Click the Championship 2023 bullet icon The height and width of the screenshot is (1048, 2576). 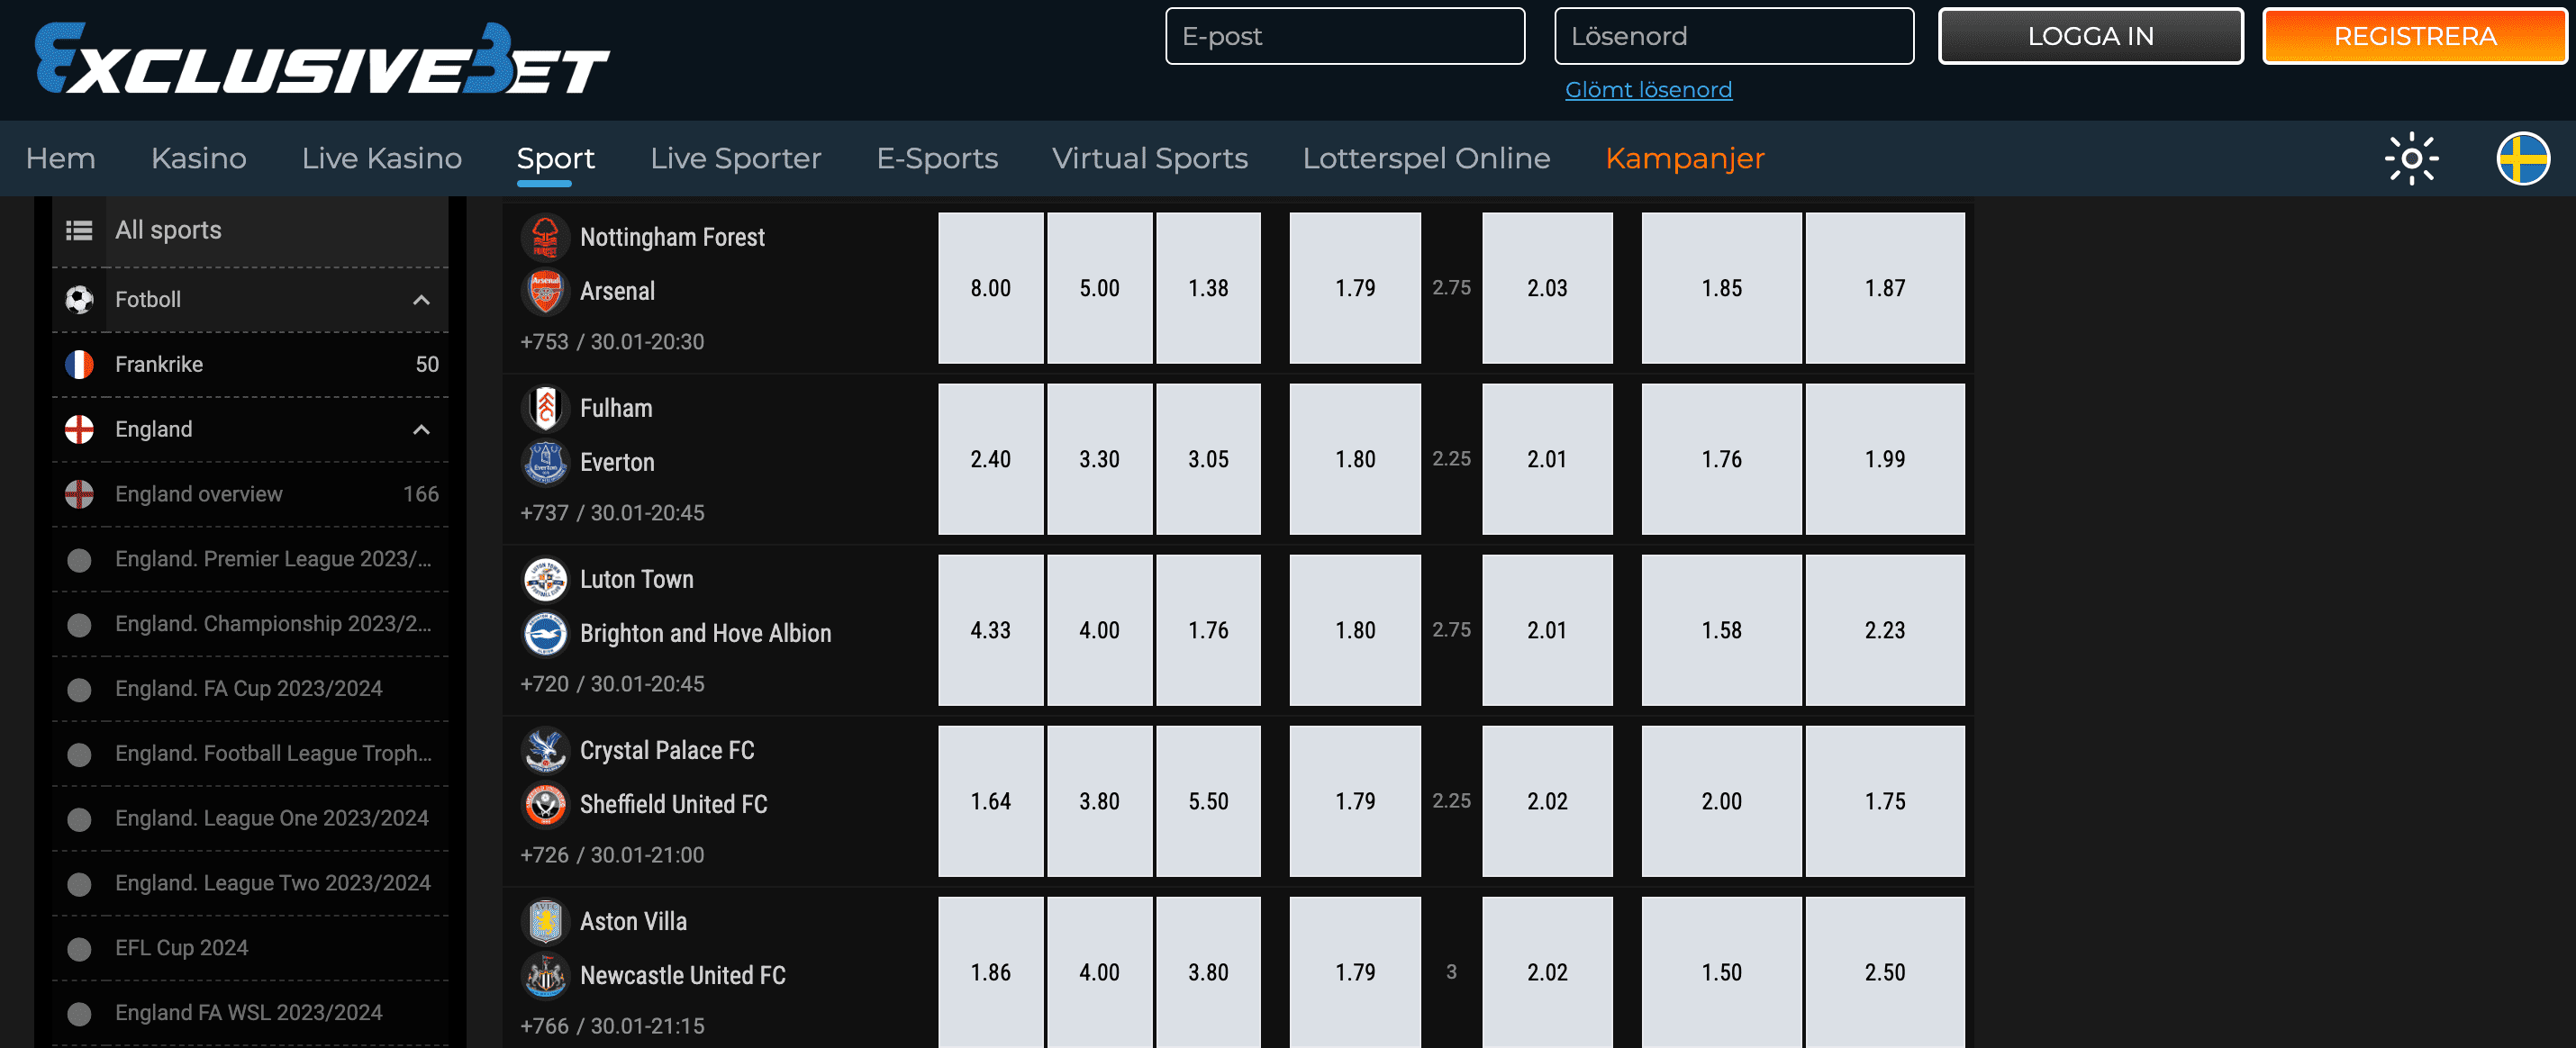coord(79,625)
